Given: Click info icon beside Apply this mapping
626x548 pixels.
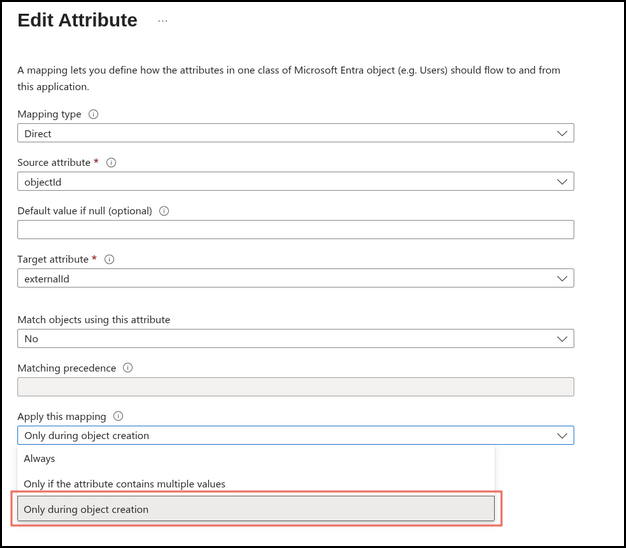Looking at the screenshot, I should [x=118, y=416].
